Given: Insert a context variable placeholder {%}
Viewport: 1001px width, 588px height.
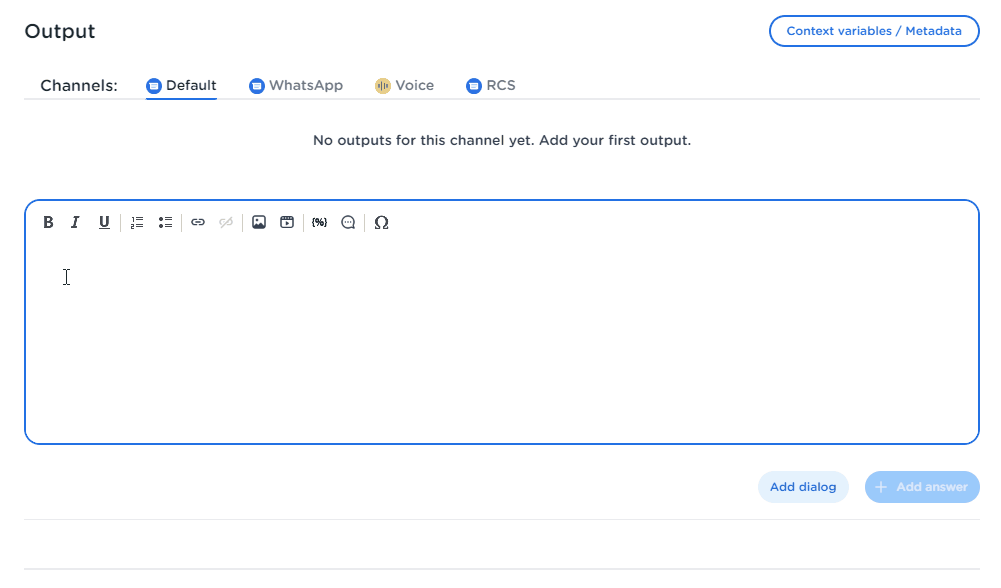Looking at the screenshot, I should click(x=319, y=222).
